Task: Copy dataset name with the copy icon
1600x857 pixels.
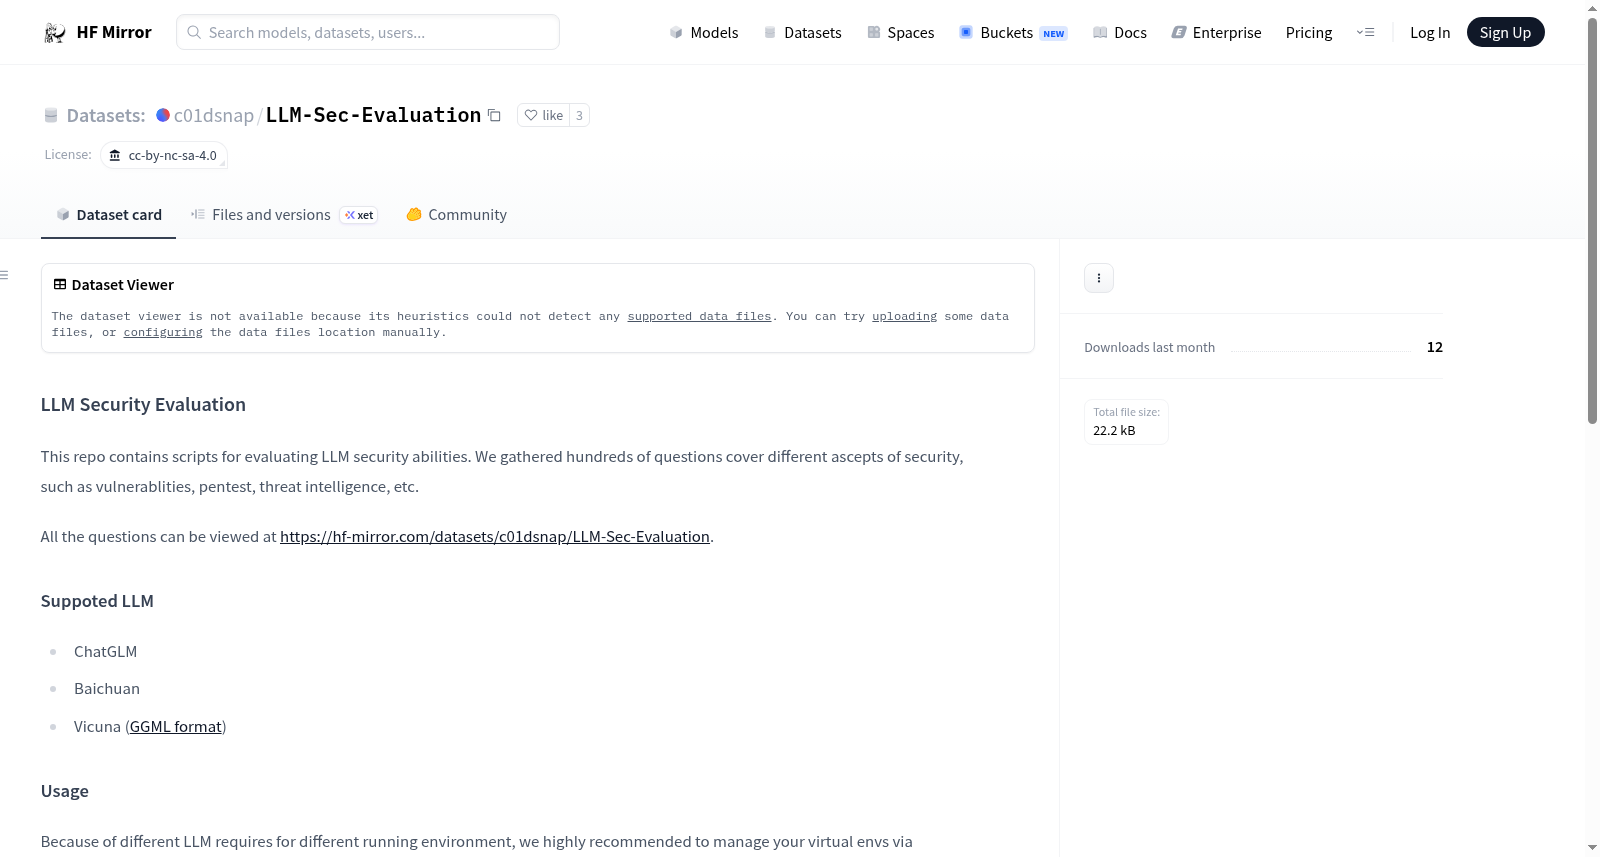Action: (x=494, y=116)
